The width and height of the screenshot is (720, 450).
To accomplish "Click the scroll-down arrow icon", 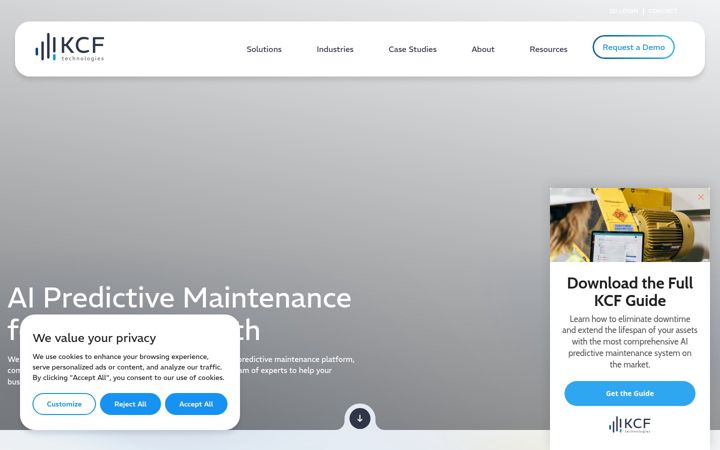I will tap(360, 418).
